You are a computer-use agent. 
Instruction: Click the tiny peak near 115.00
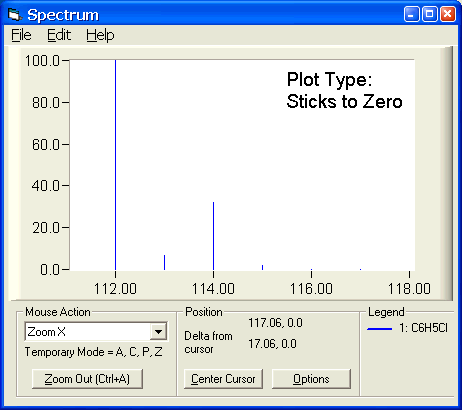[x=262, y=267]
